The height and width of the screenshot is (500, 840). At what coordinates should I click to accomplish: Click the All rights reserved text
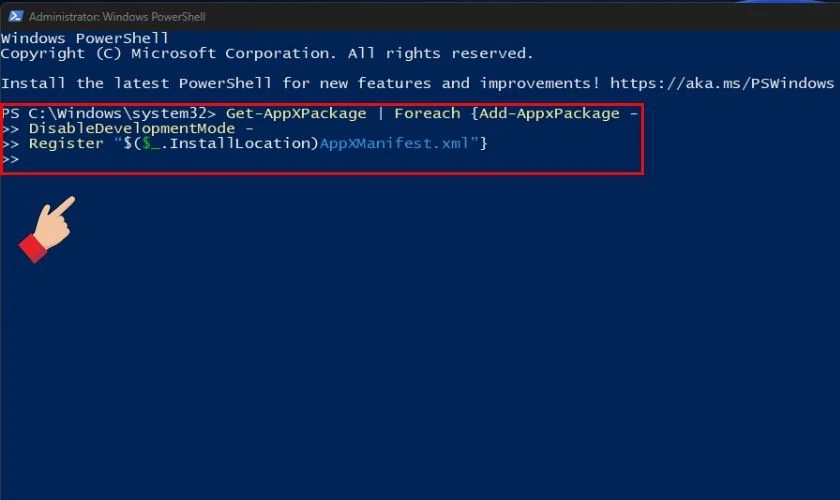(440, 54)
